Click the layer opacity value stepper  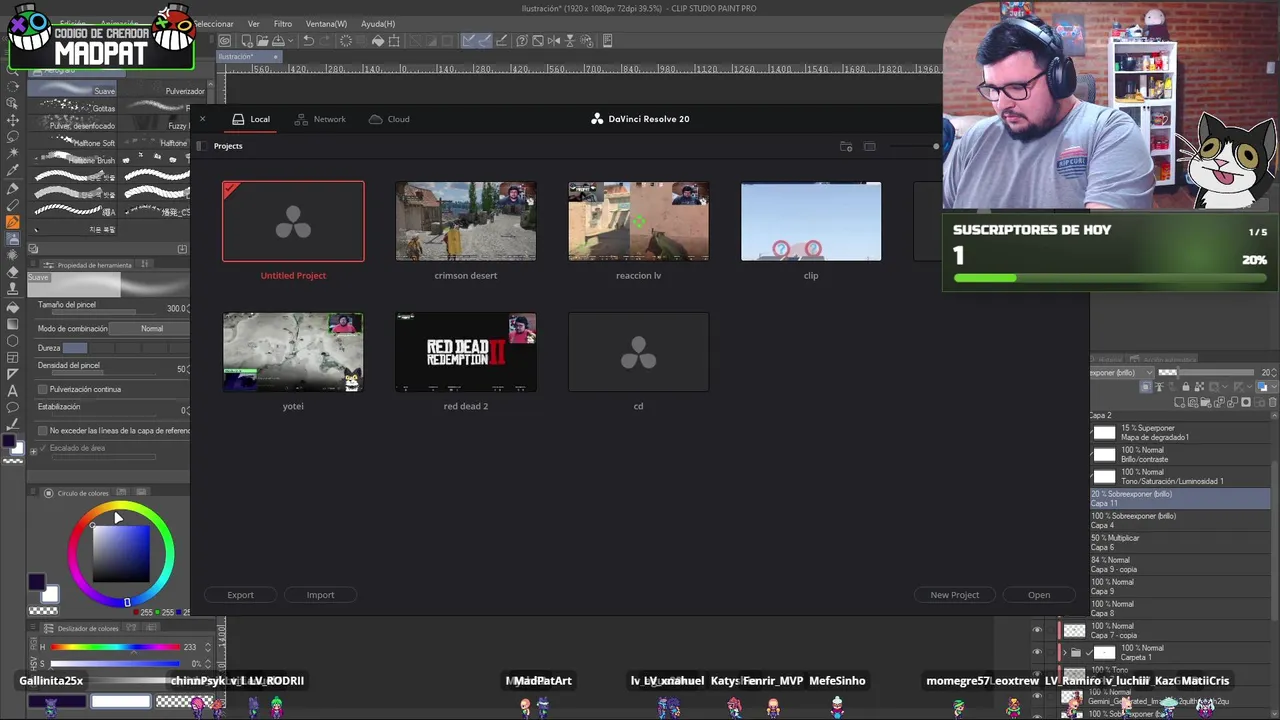1274,373
